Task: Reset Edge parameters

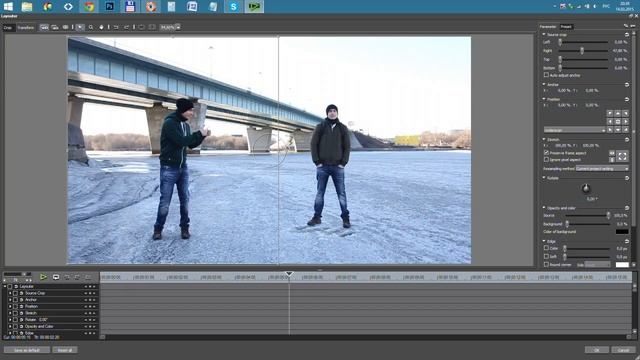Action: click(x=627, y=241)
